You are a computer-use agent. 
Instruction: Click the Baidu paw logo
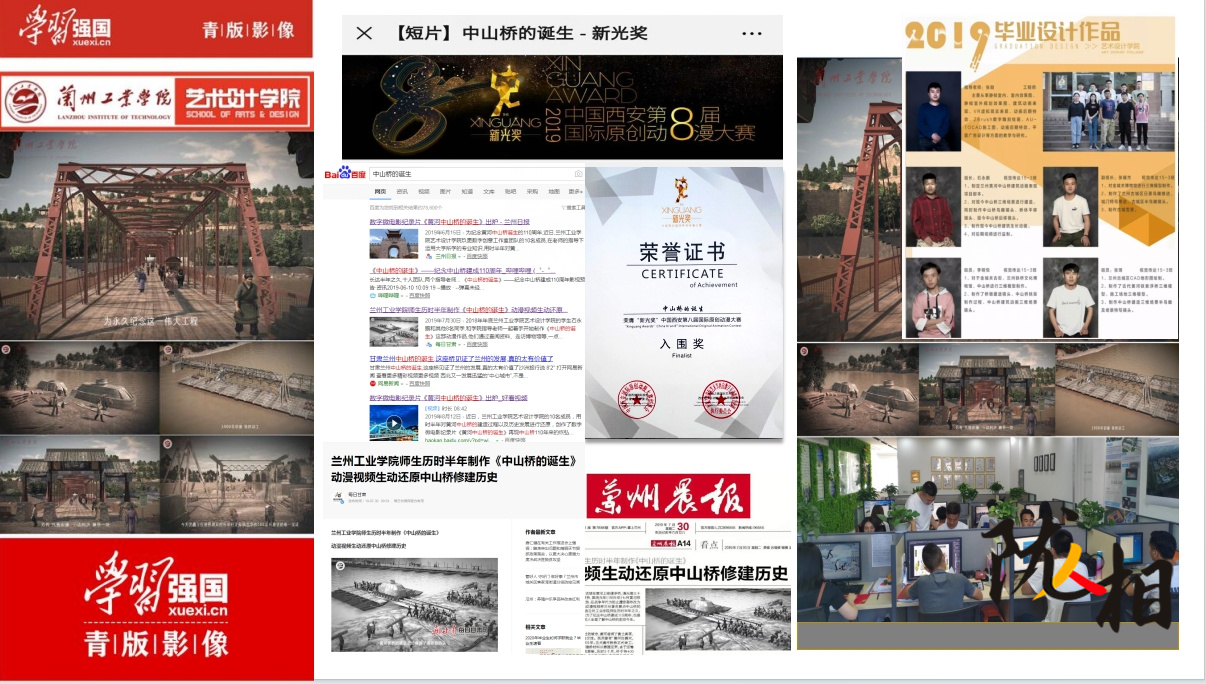pyautogui.click(x=344, y=173)
